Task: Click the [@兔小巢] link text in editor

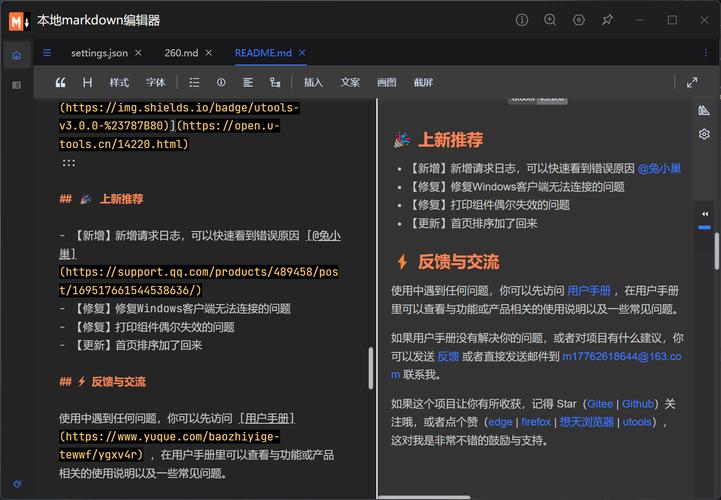Action: (200, 245)
